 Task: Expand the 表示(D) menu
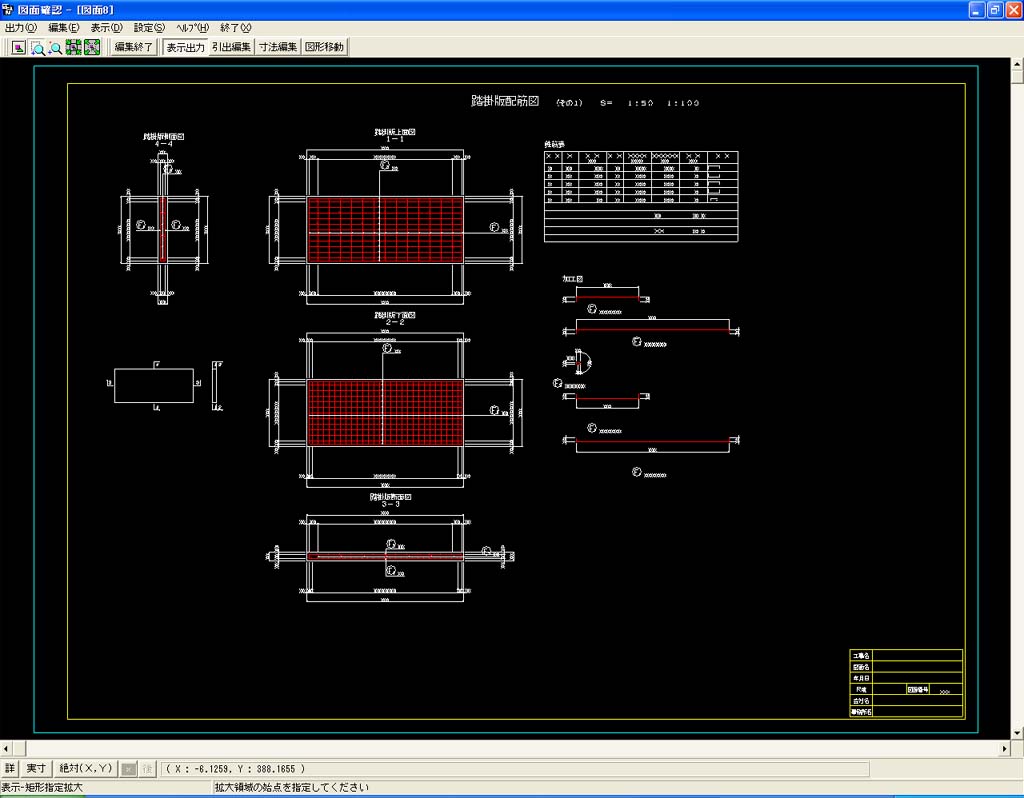tap(107, 28)
